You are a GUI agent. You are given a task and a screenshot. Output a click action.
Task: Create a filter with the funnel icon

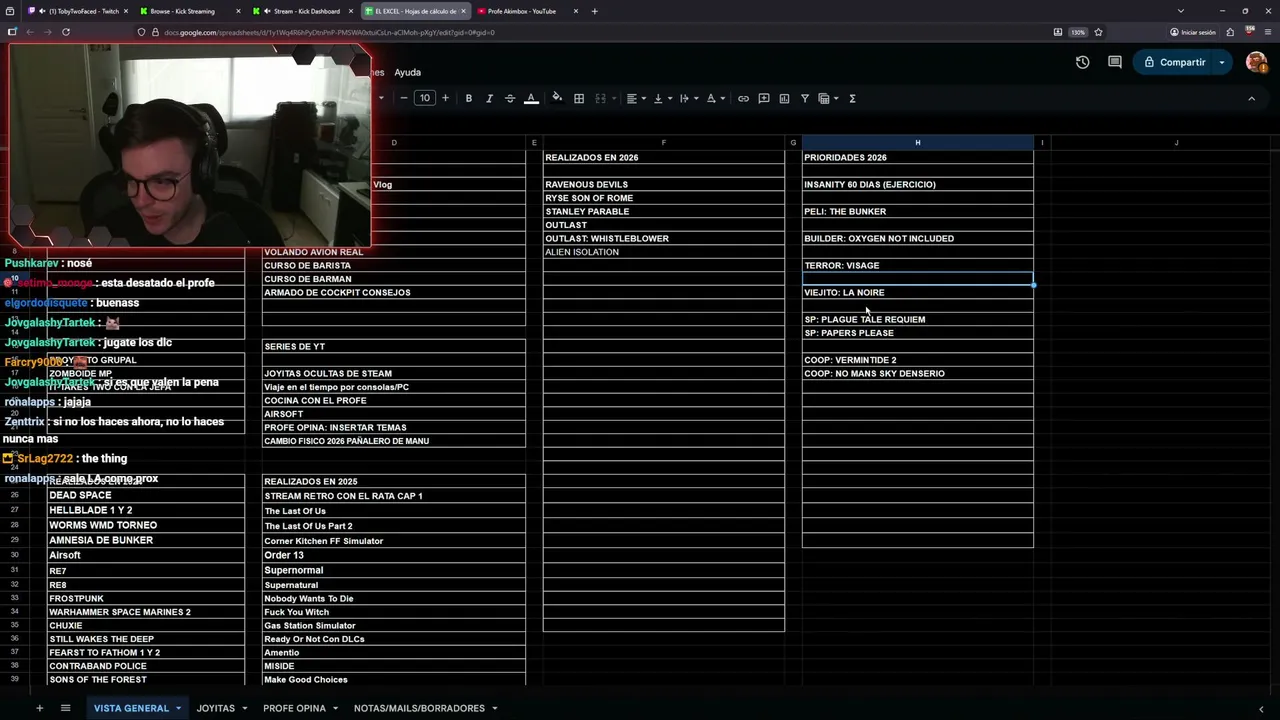tap(804, 98)
